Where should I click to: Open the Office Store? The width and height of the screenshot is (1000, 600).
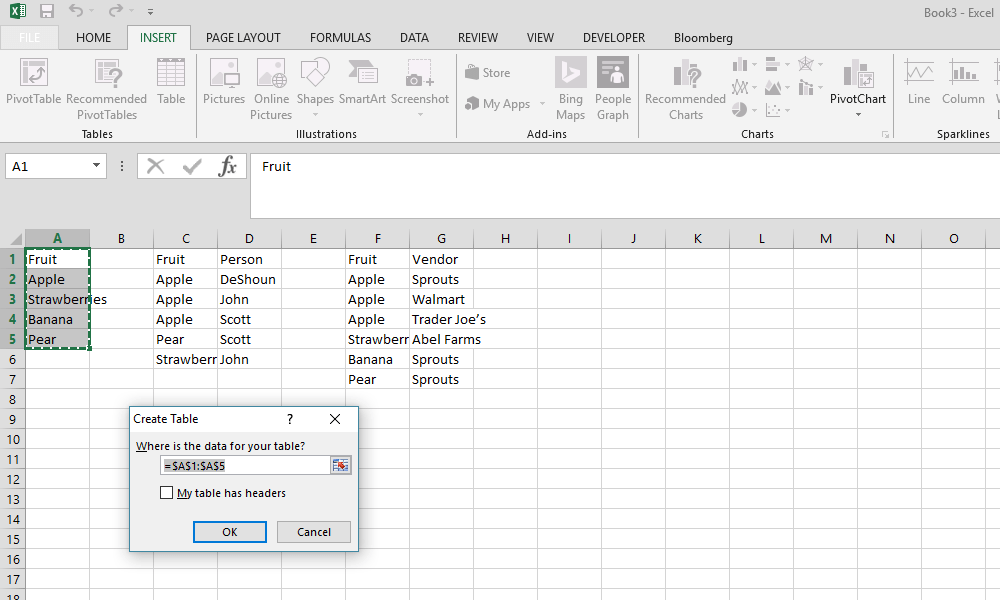[489, 72]
